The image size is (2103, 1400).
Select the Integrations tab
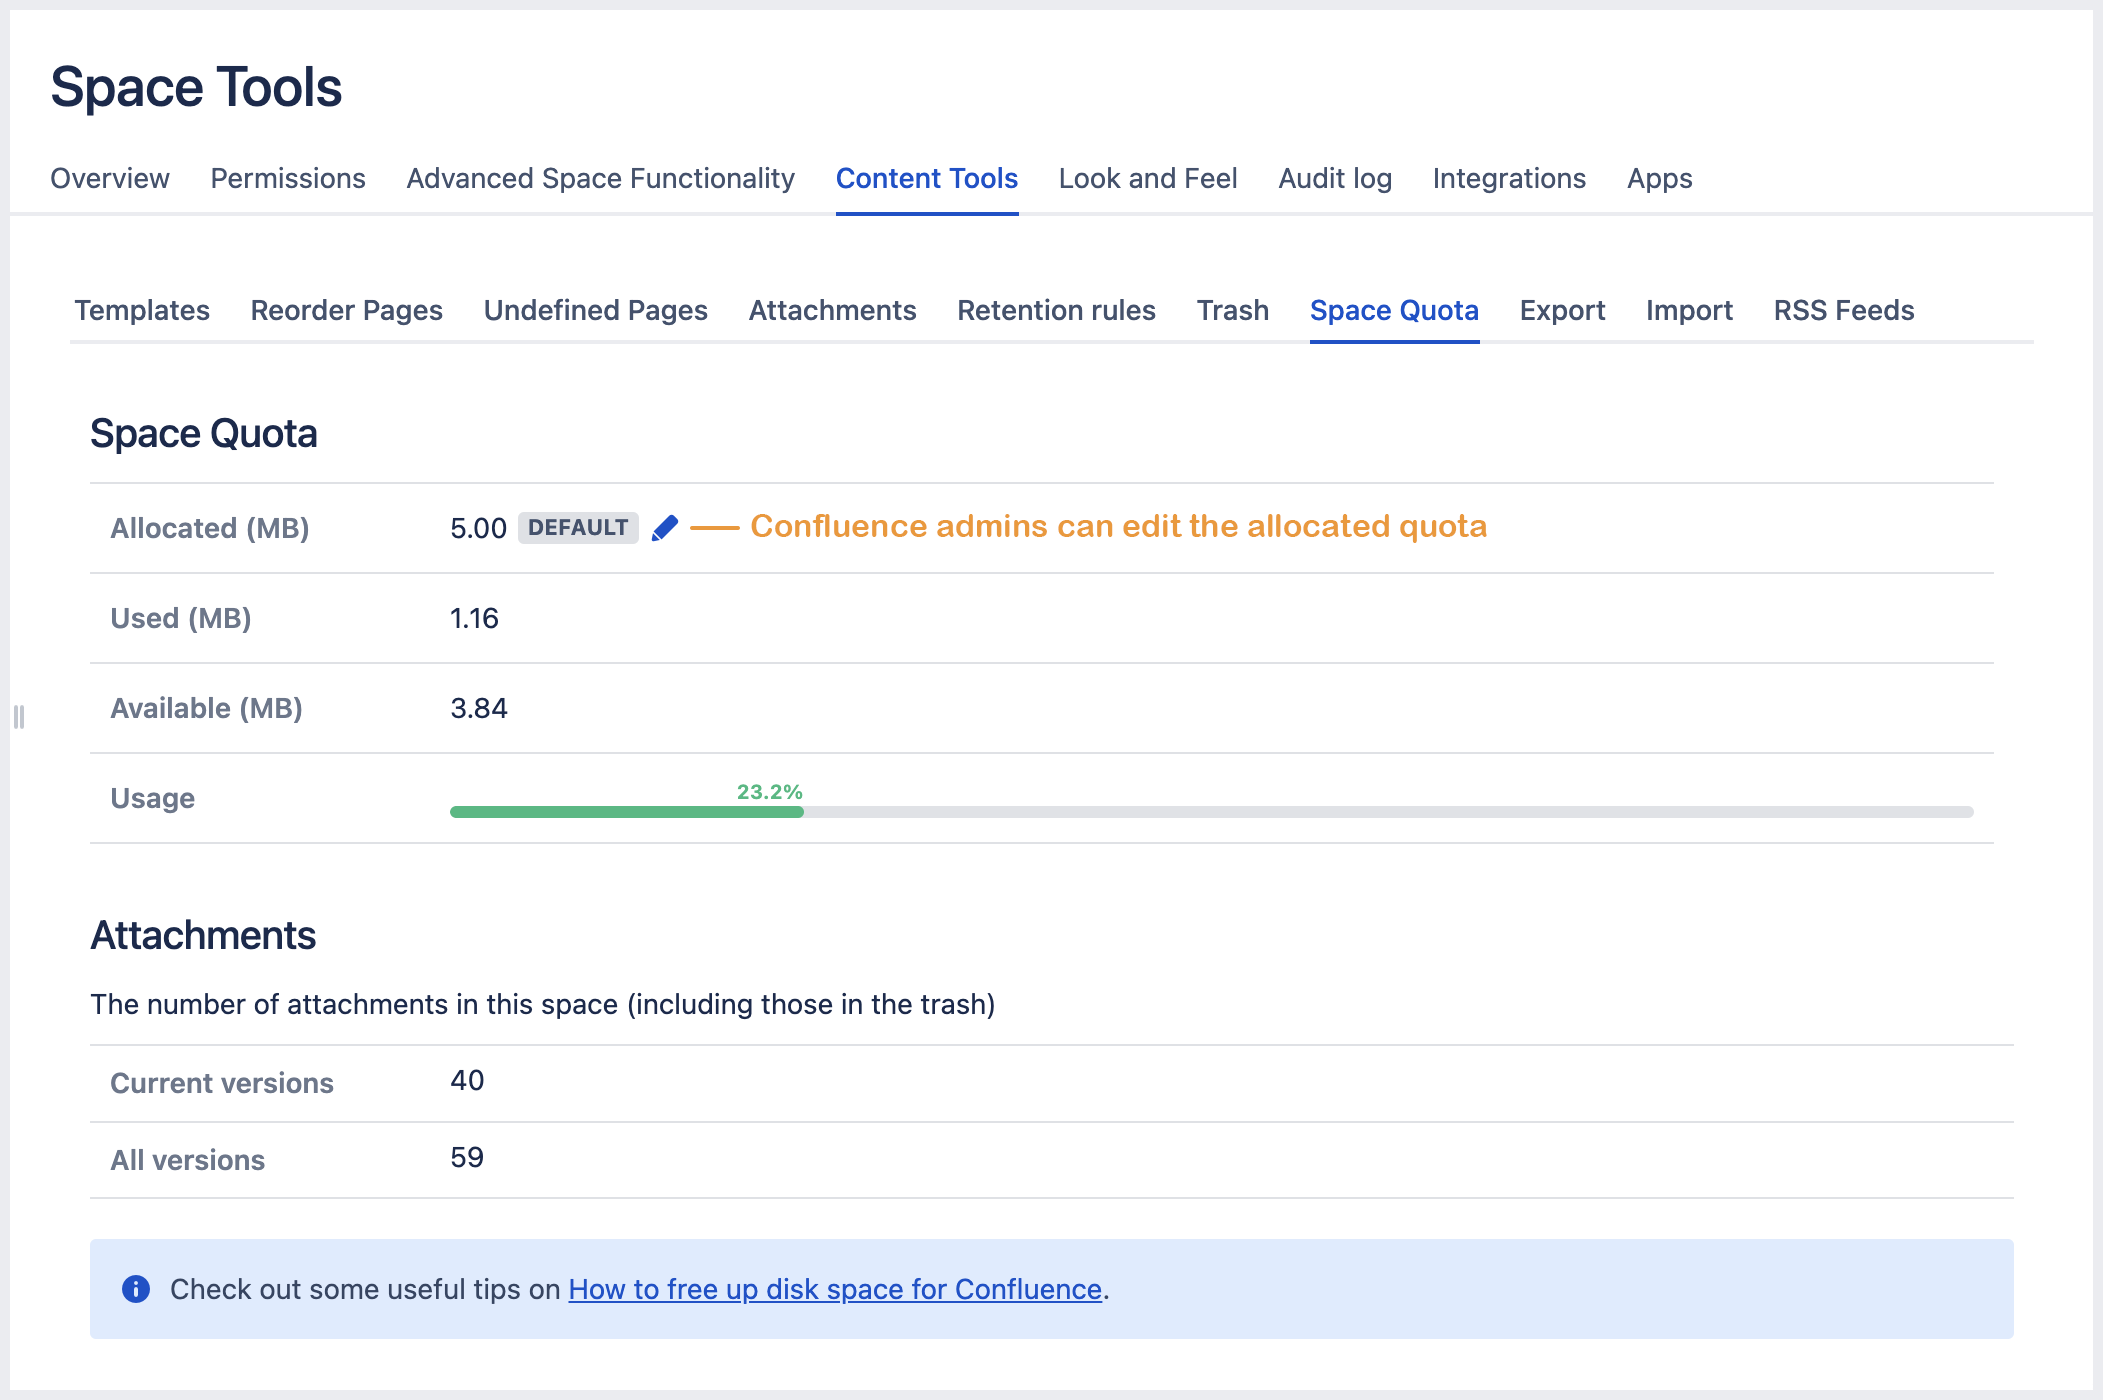[x=1509, y=178]
